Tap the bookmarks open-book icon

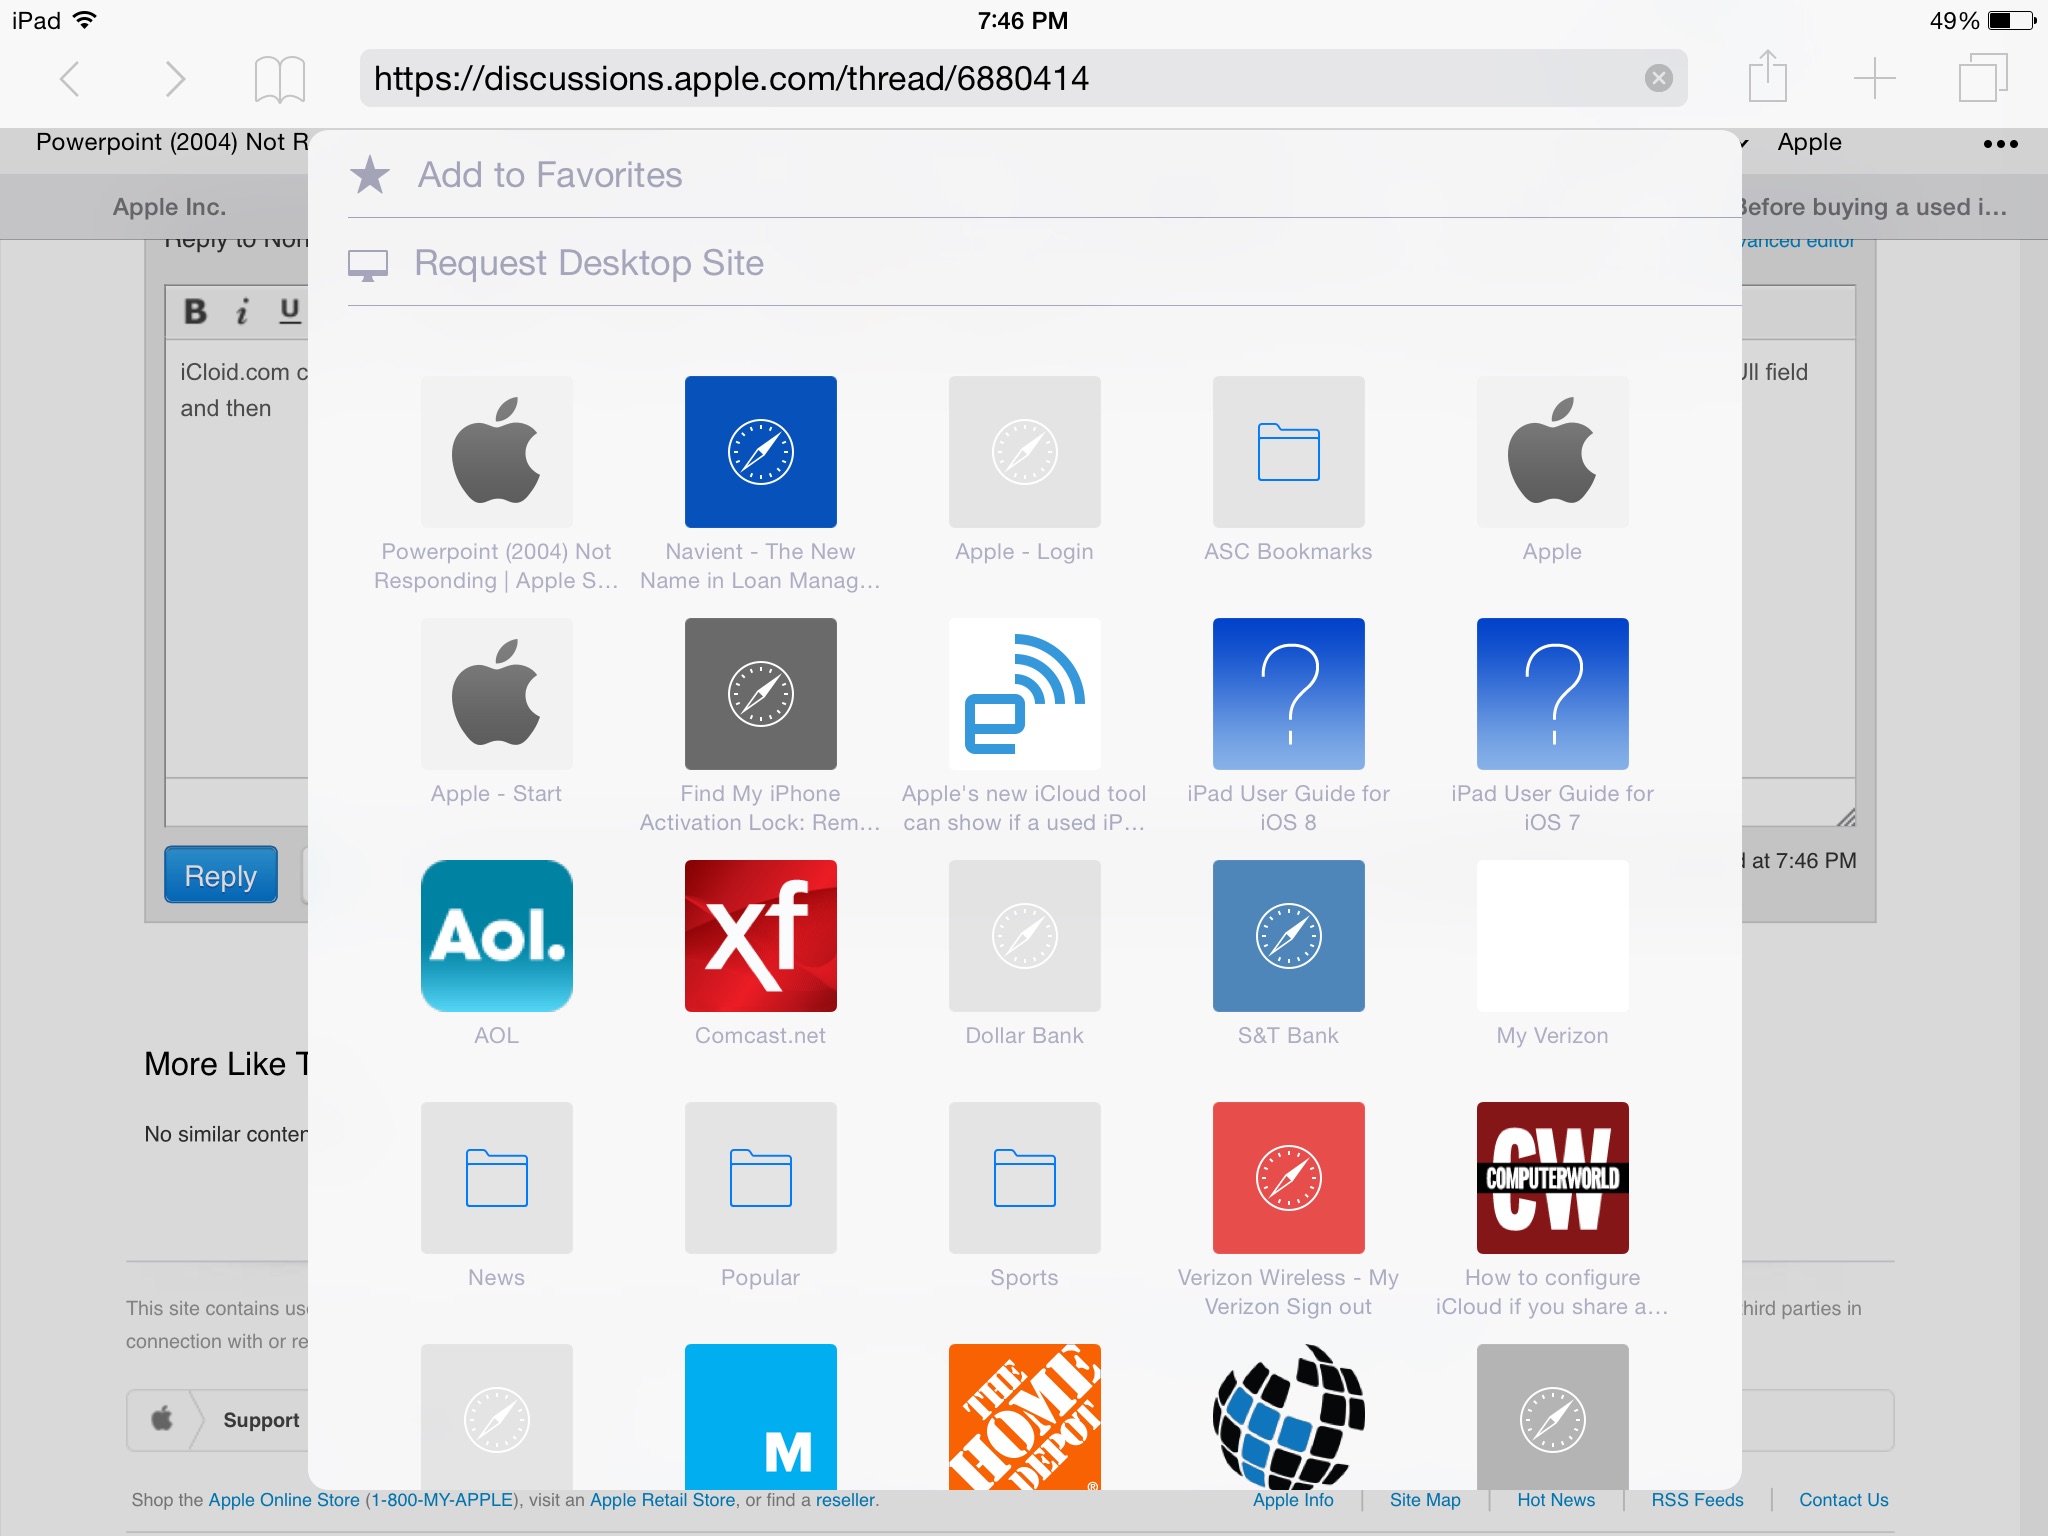tap(279, 79)
